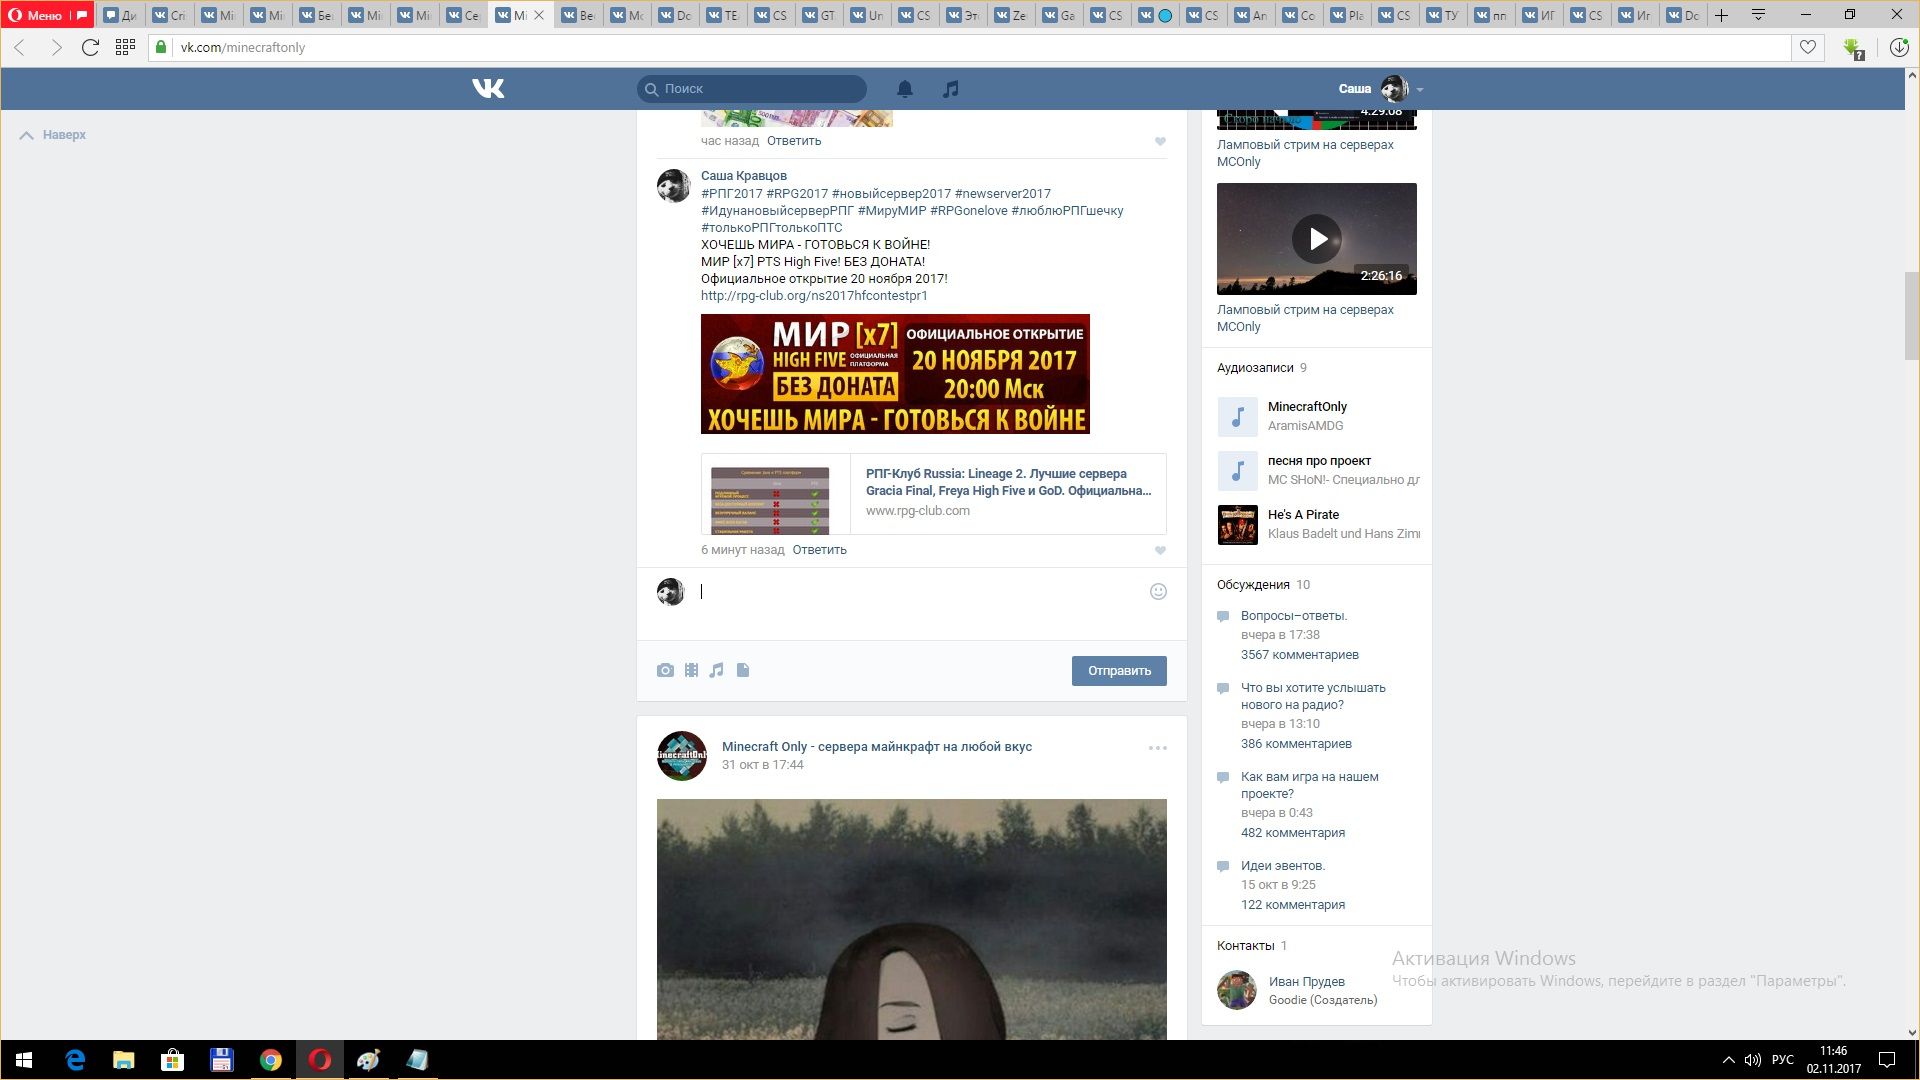Click the comment text input field
This screenshot has width=1920, height=1080.
tap(920, 592)
